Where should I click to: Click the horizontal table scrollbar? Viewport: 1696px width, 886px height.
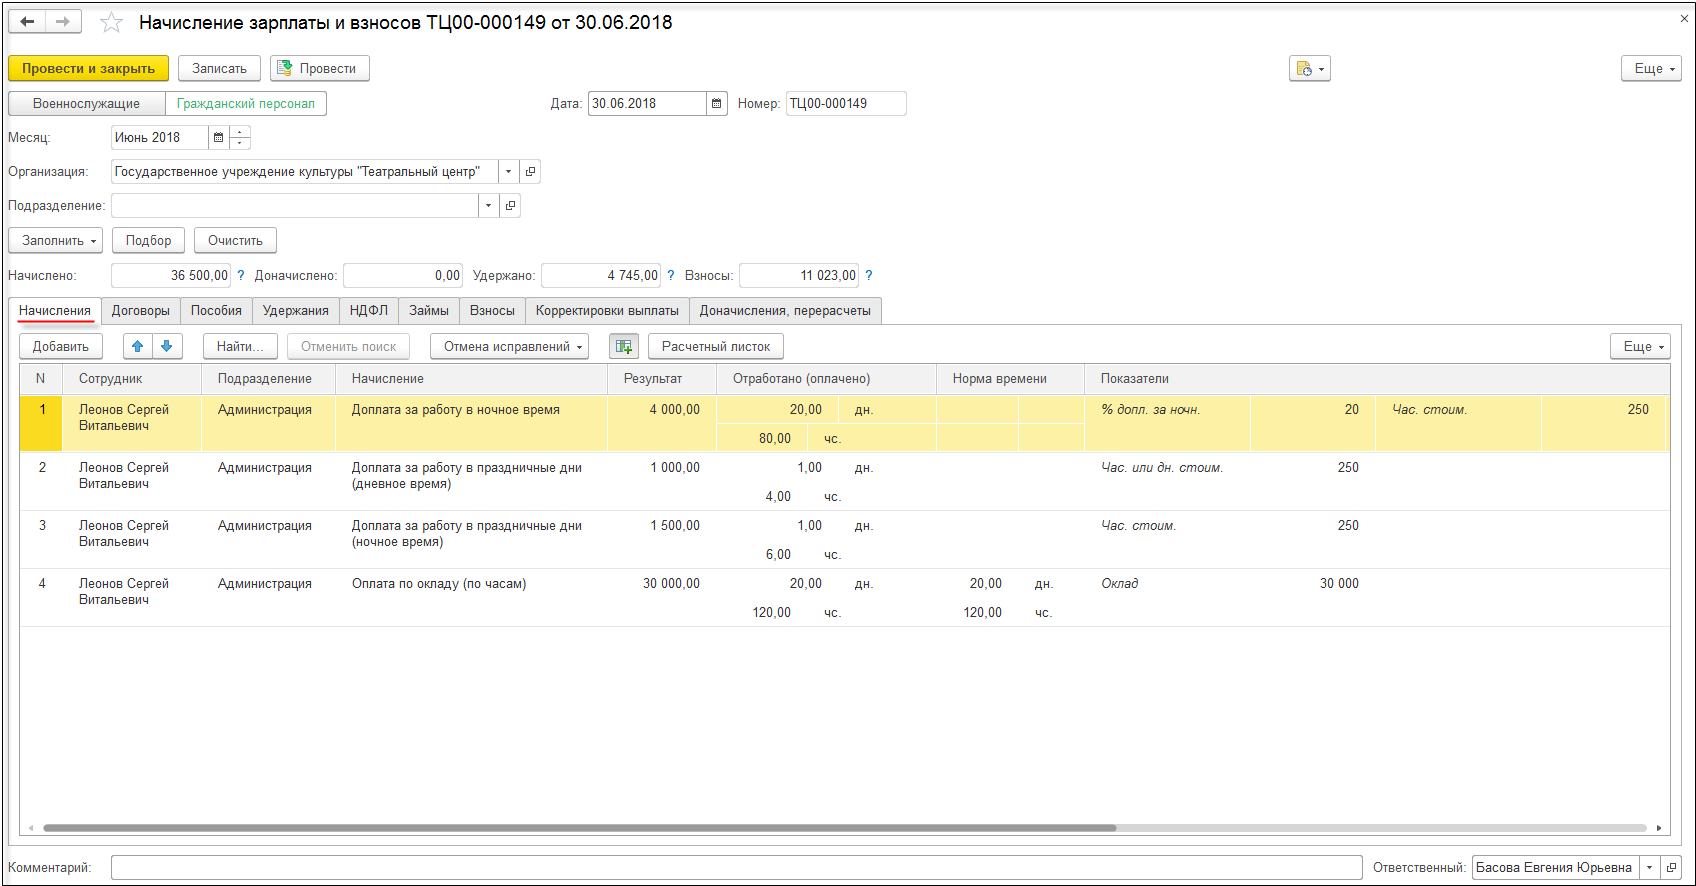[580, 828]
